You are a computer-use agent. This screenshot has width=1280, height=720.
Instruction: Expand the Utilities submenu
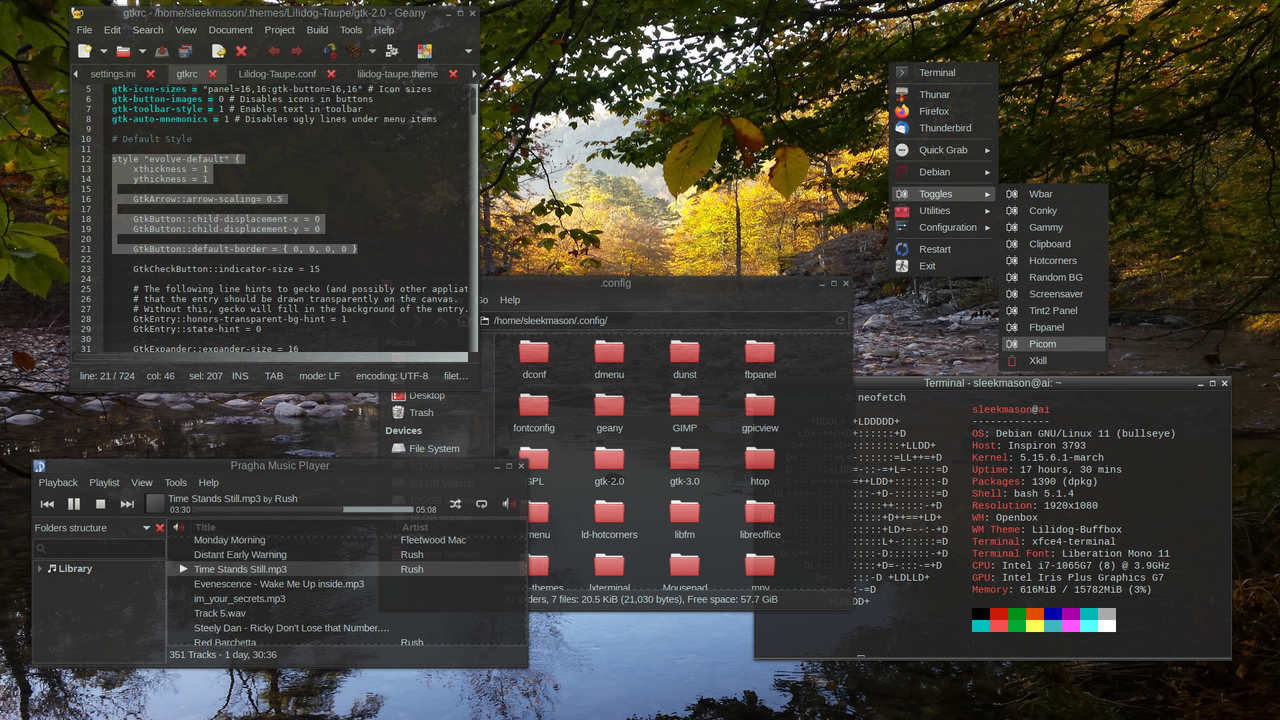click(944, 211)
